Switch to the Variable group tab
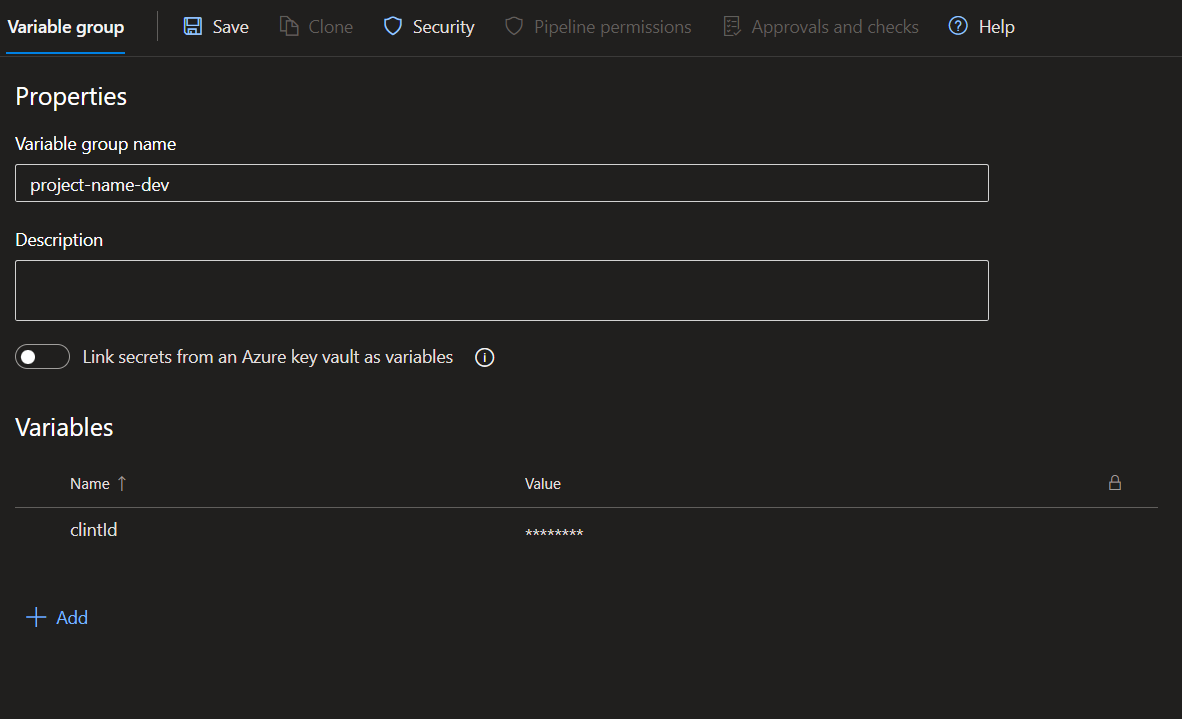The image size is (1182, 719). [66, 27]
